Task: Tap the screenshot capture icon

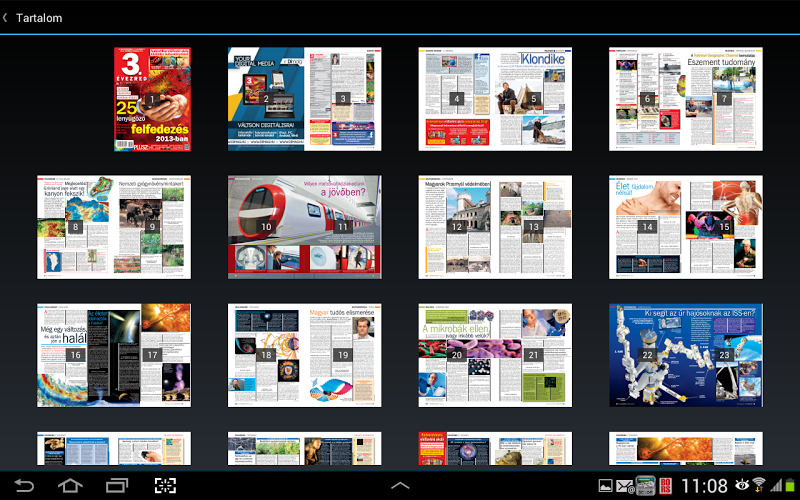Action: point(165,485)
